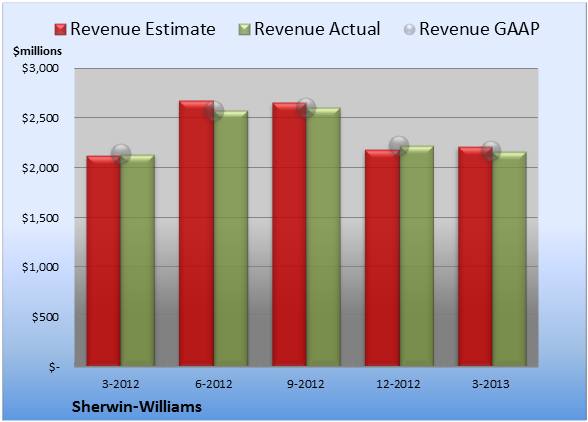
Task: Click the Sherwin-Williams company title
Action: 137,407
